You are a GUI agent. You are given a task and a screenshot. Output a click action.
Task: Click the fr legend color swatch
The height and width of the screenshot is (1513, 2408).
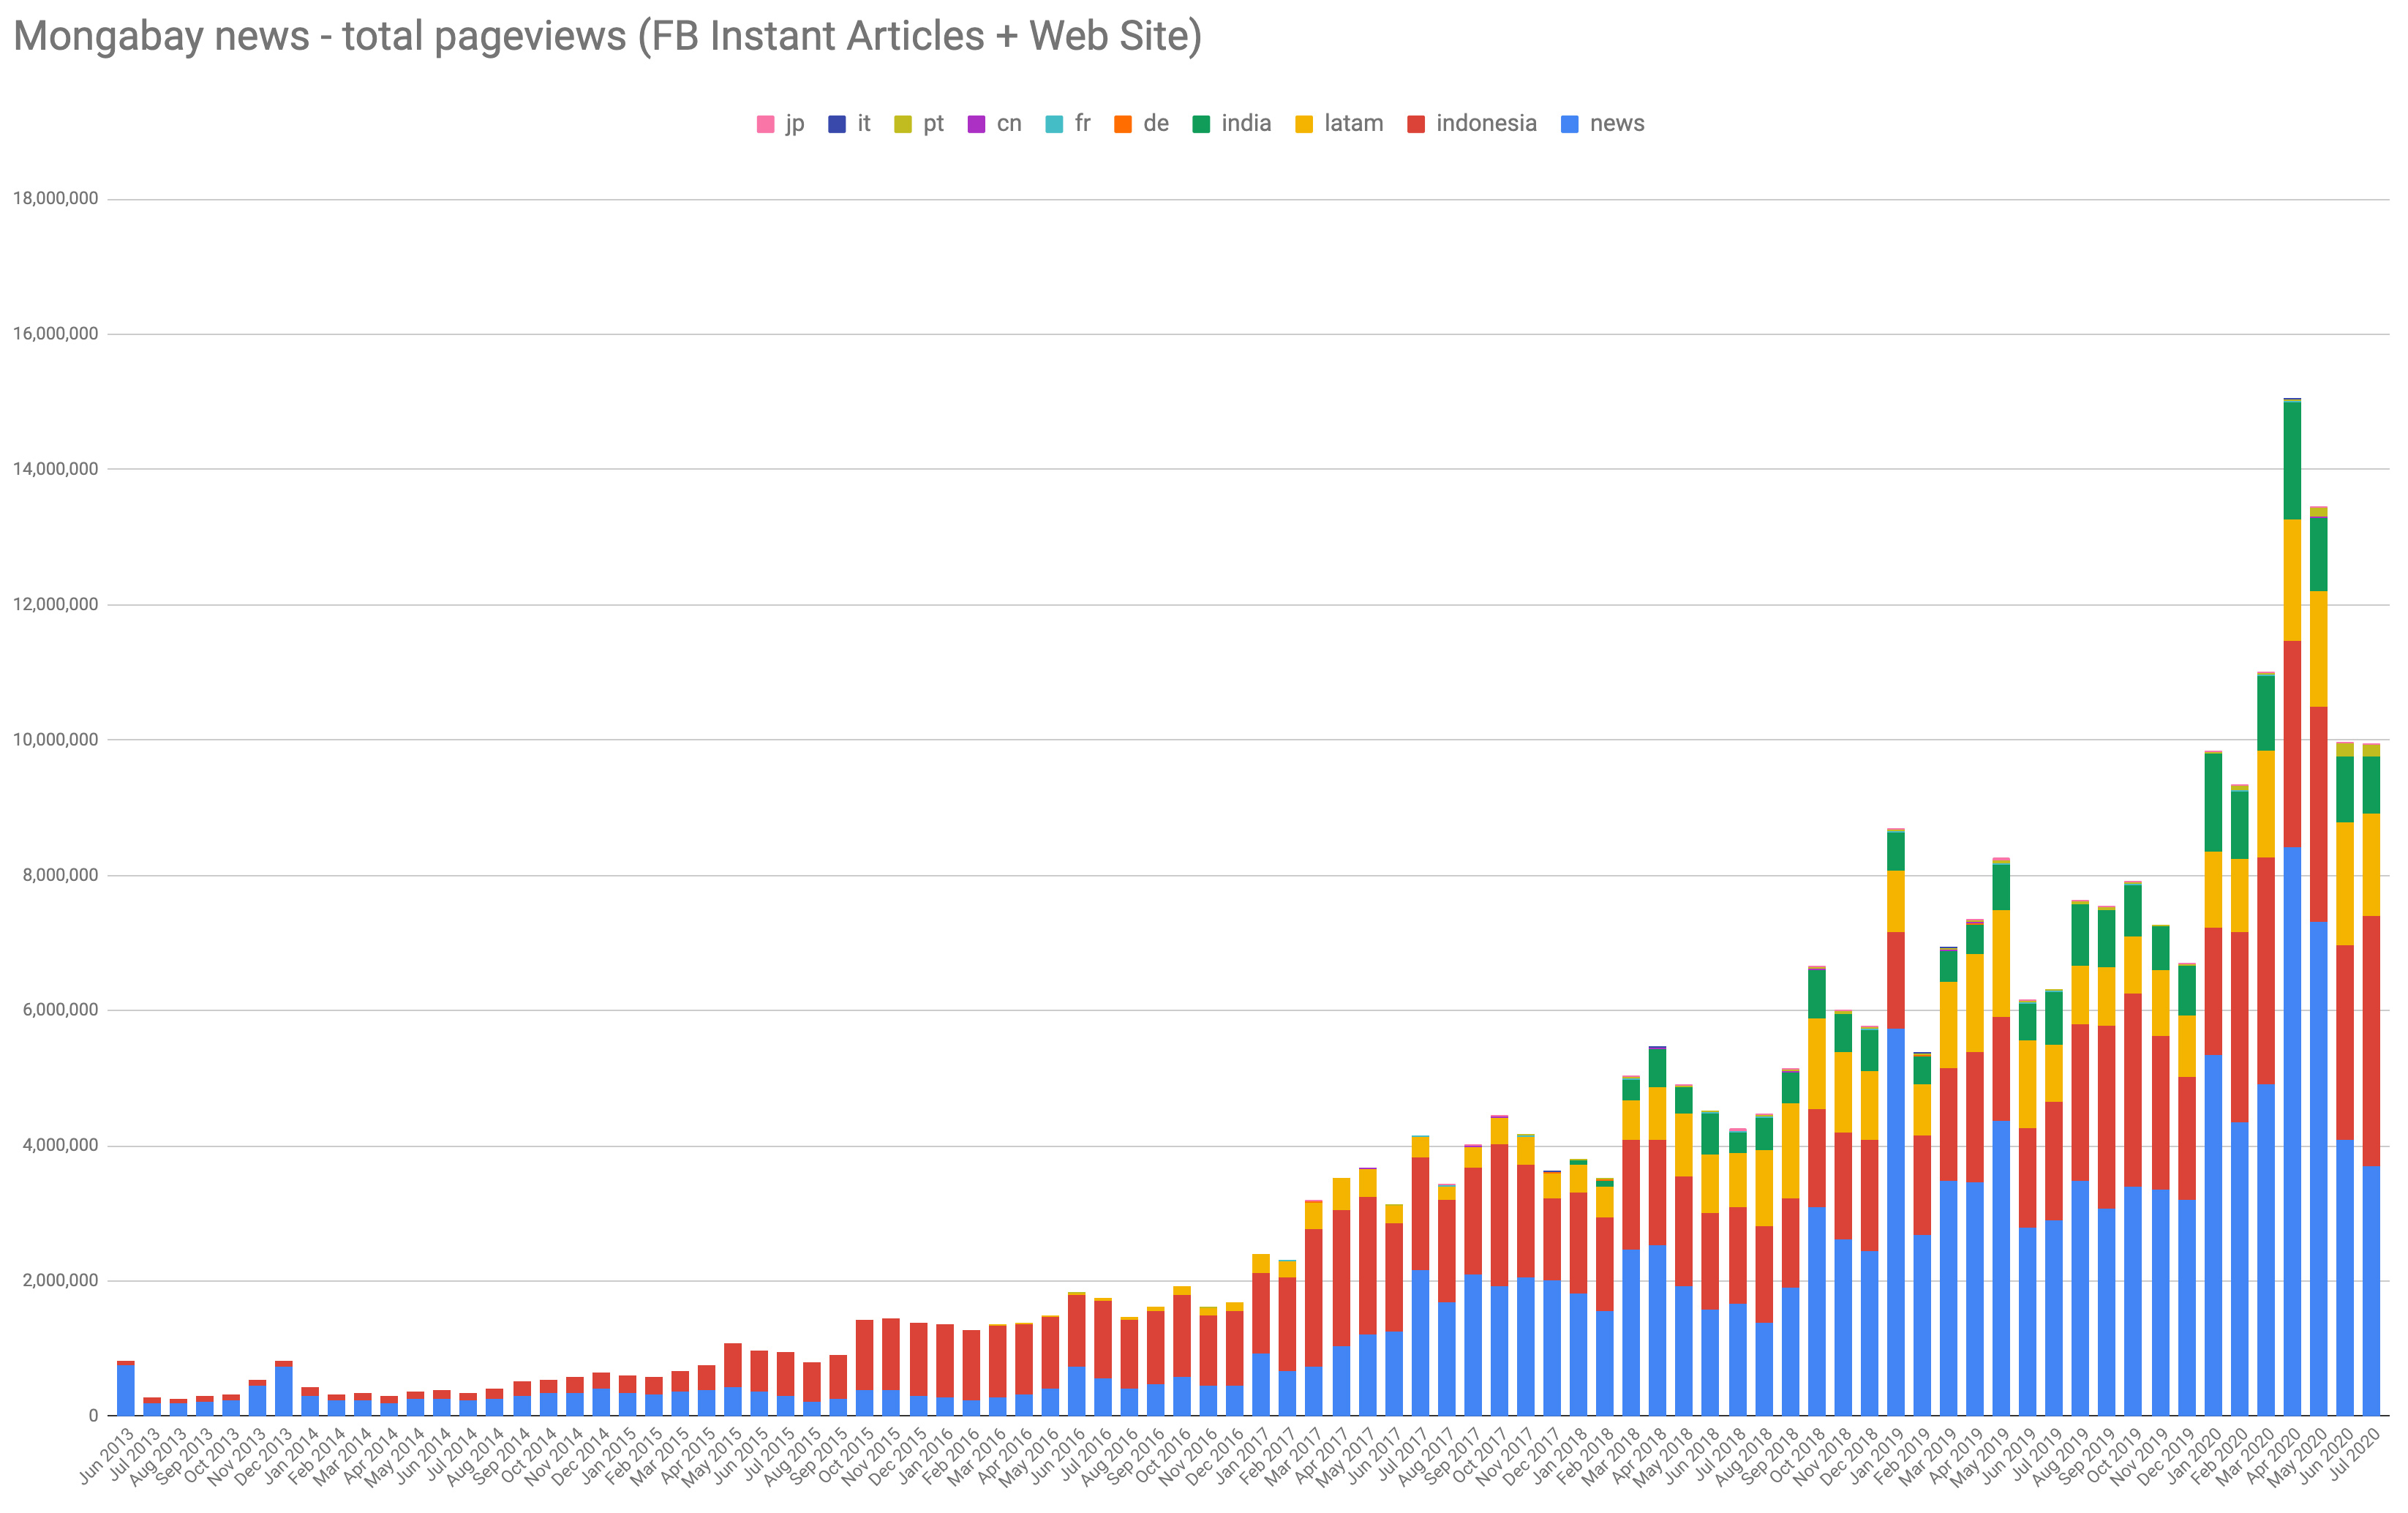pos(1054,124)
